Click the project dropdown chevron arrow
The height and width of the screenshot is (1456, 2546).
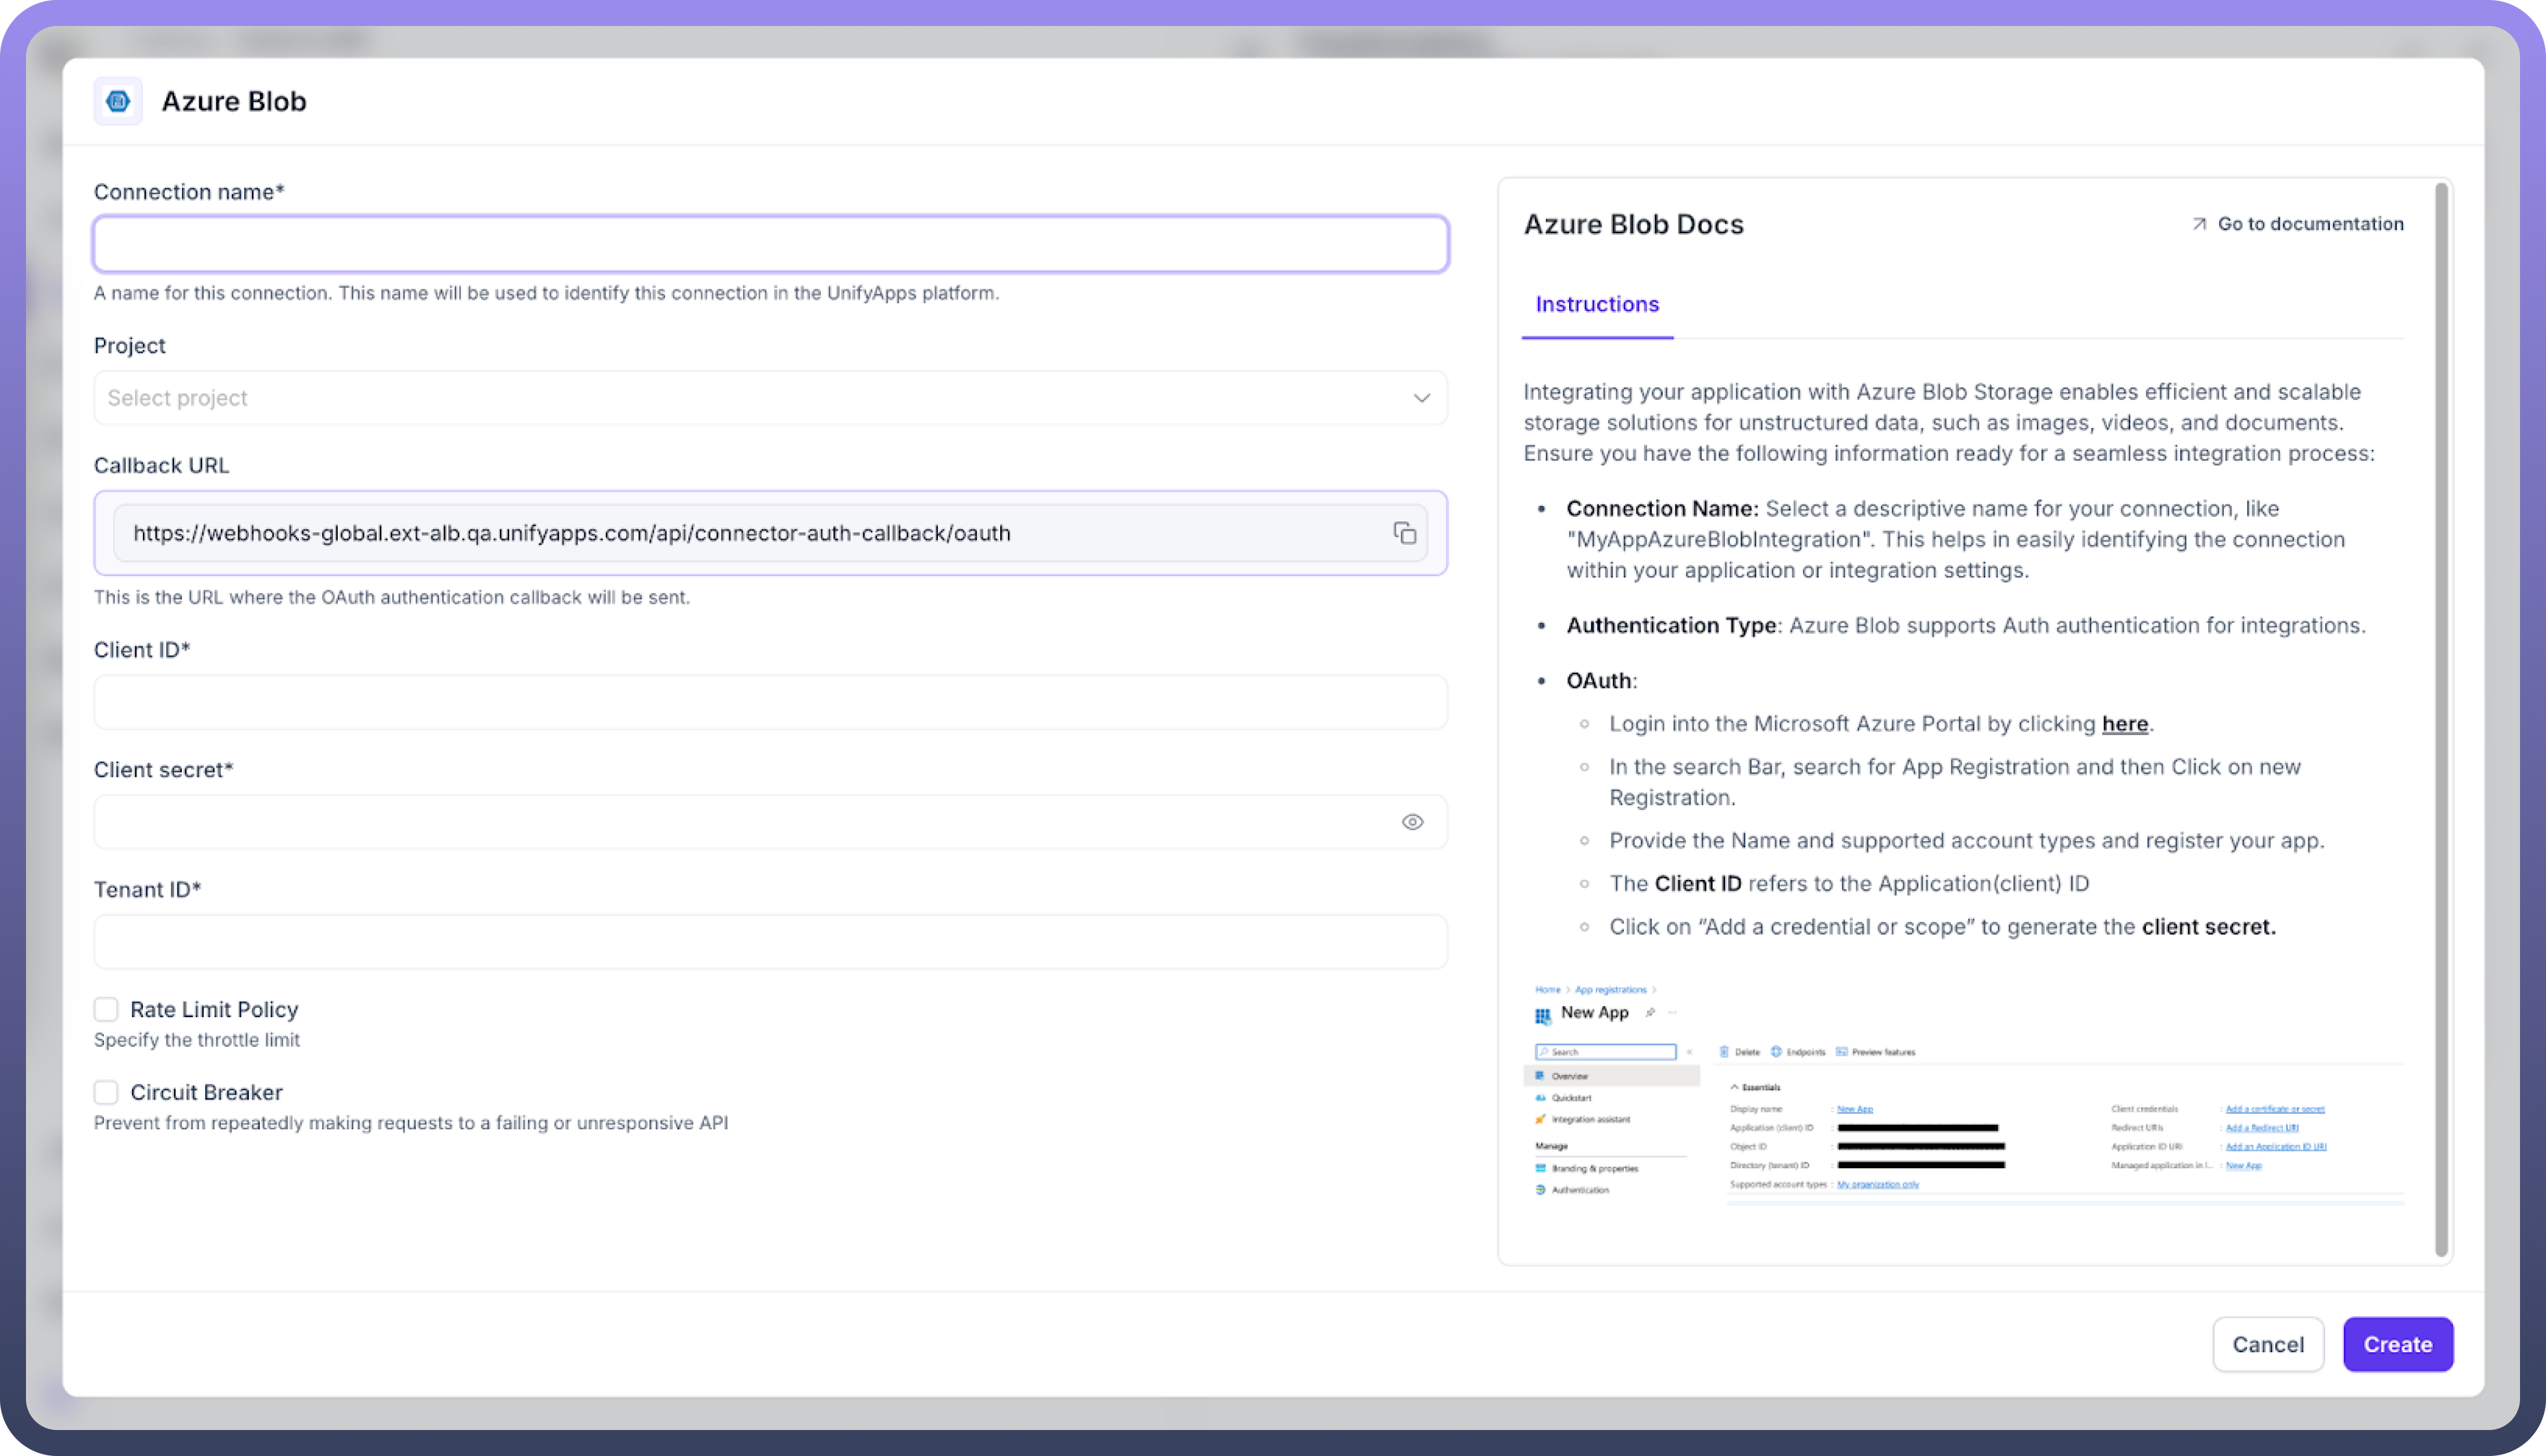(x=1421, y=398)
